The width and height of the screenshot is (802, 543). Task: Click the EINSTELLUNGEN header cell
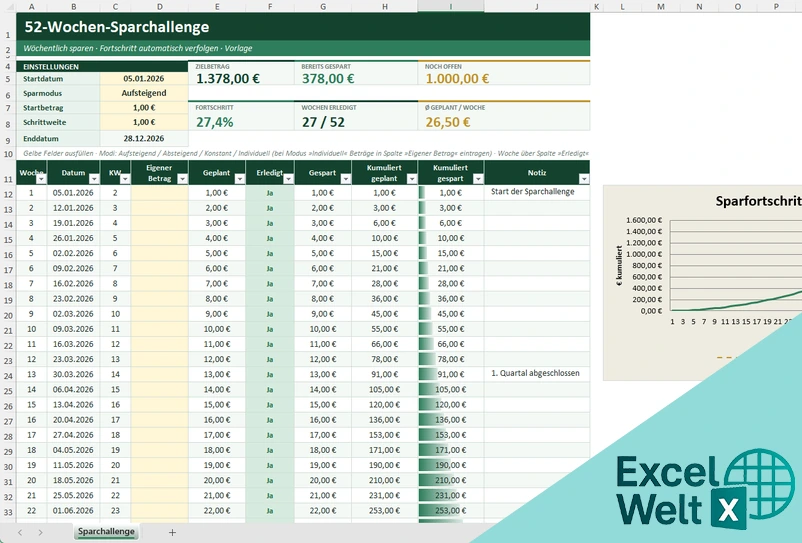click(x=102, y=66)
